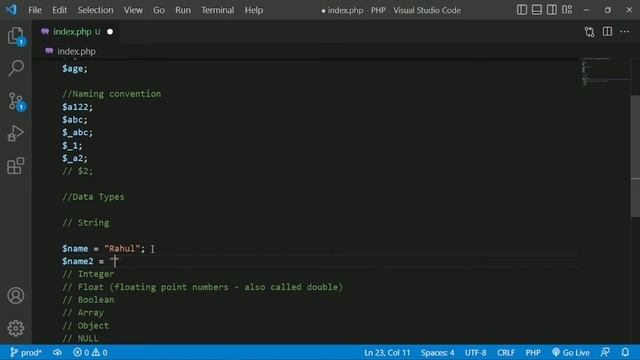Click the // String comment
This screenshot has height=360, width=640.
point(86,223)
